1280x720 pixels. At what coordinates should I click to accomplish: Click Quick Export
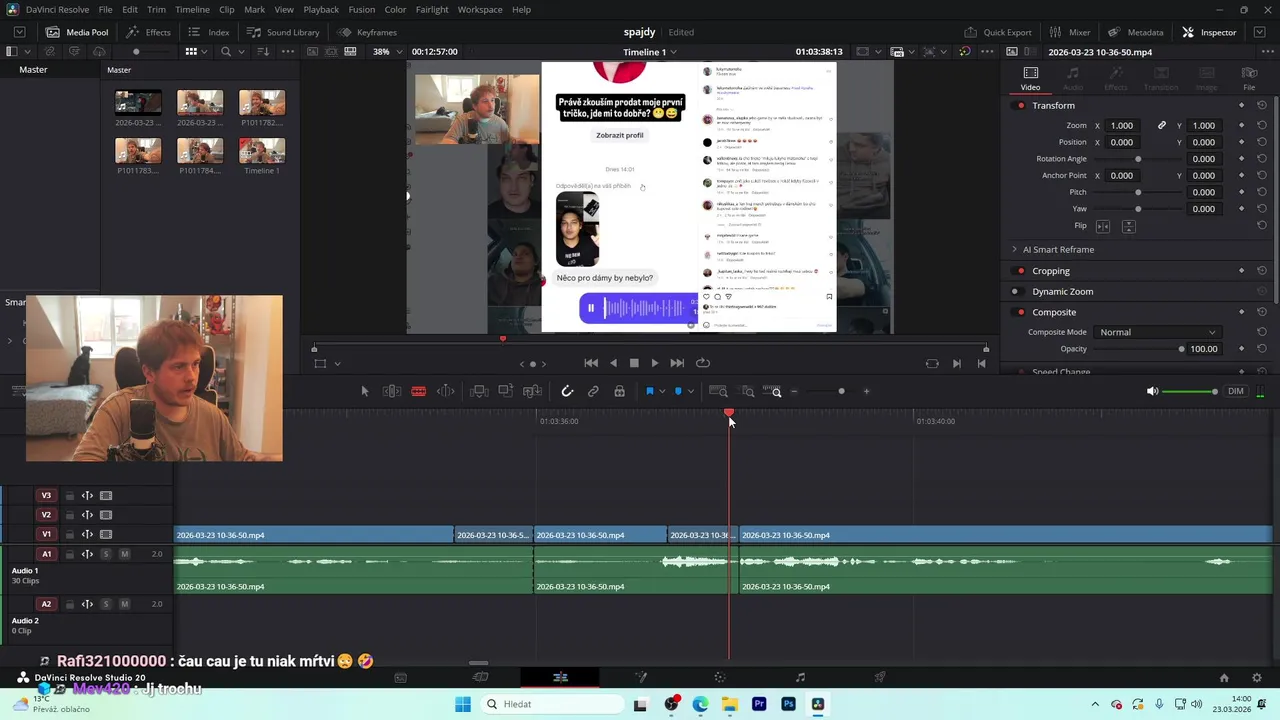tap(997, 32)
